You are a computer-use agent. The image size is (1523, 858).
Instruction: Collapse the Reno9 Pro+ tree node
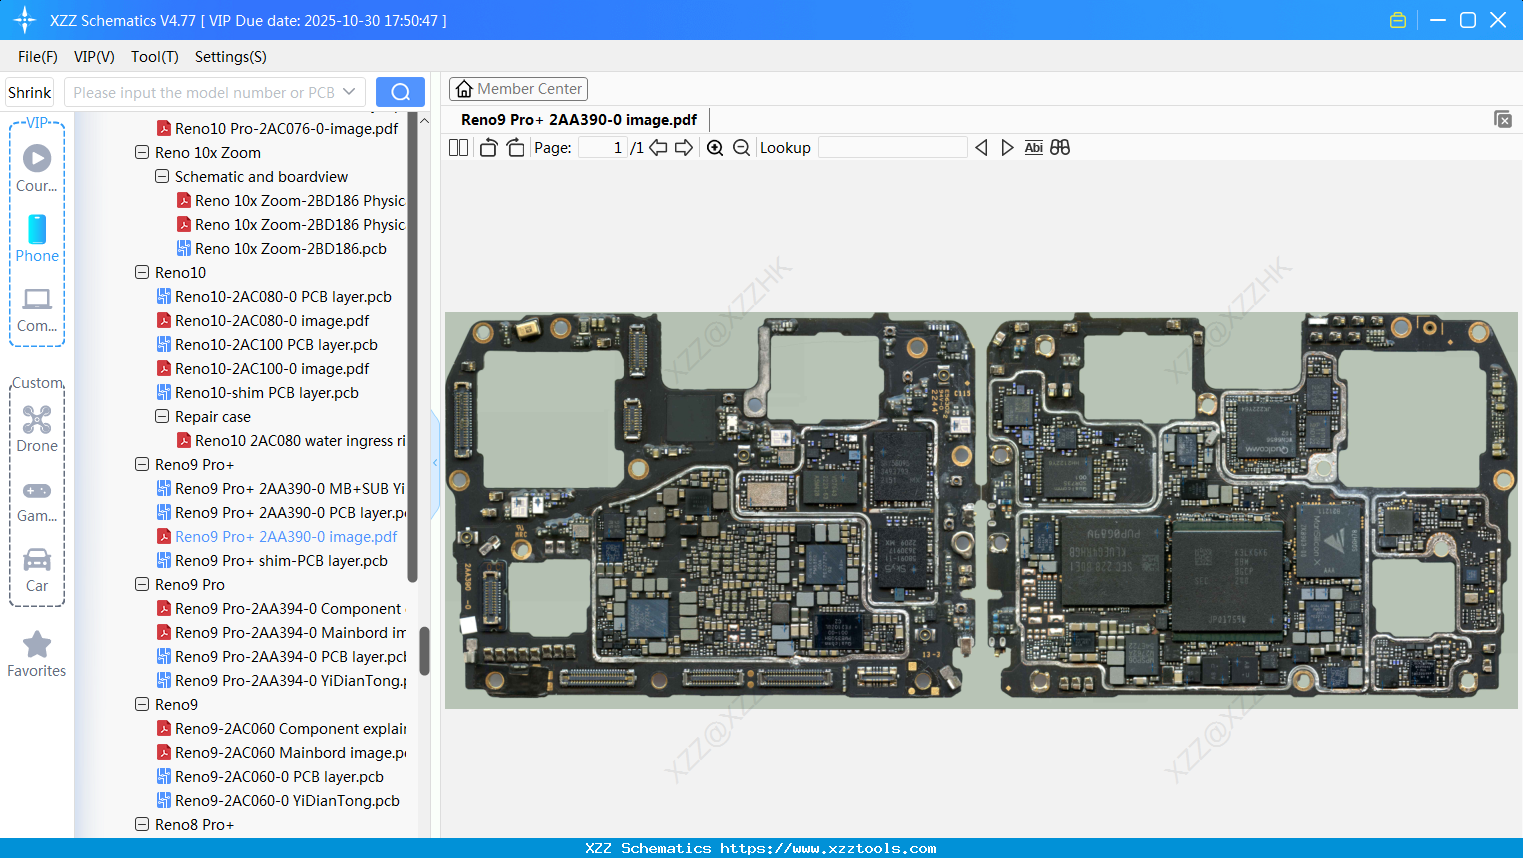142,465
